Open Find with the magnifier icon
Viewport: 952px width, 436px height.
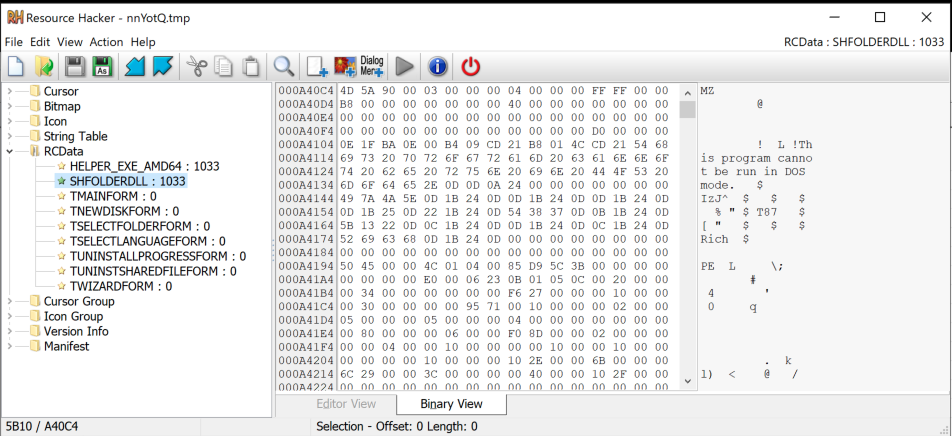point(284,66)
